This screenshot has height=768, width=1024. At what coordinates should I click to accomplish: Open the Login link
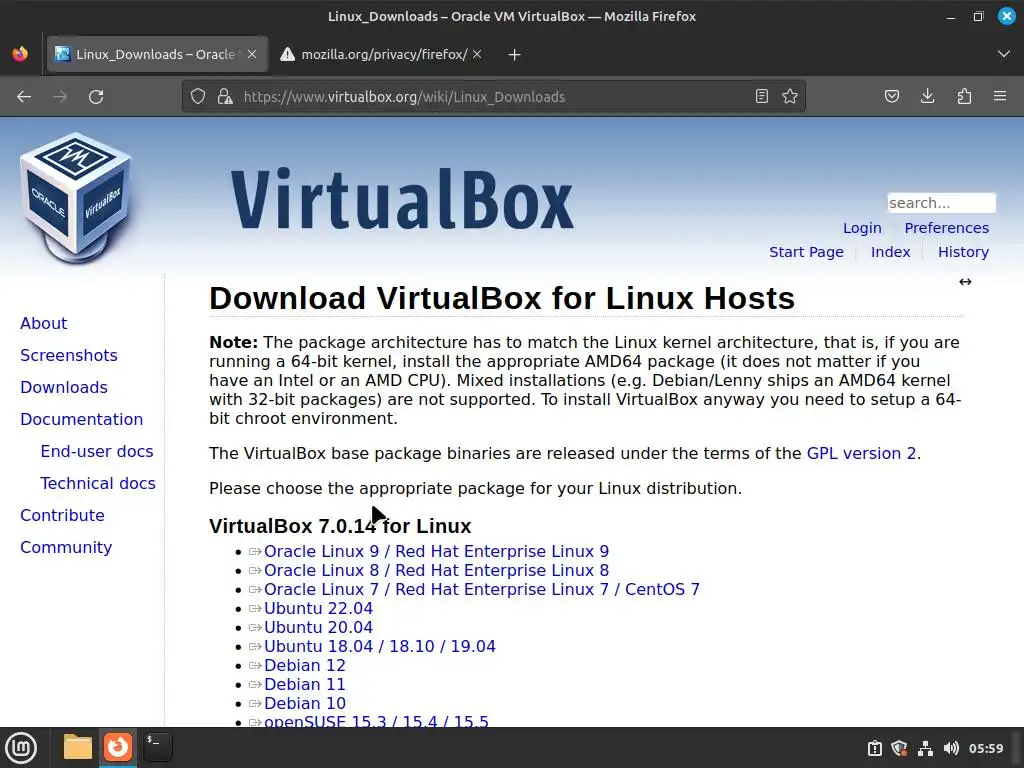pyautogui.click(x=862, y=228)
